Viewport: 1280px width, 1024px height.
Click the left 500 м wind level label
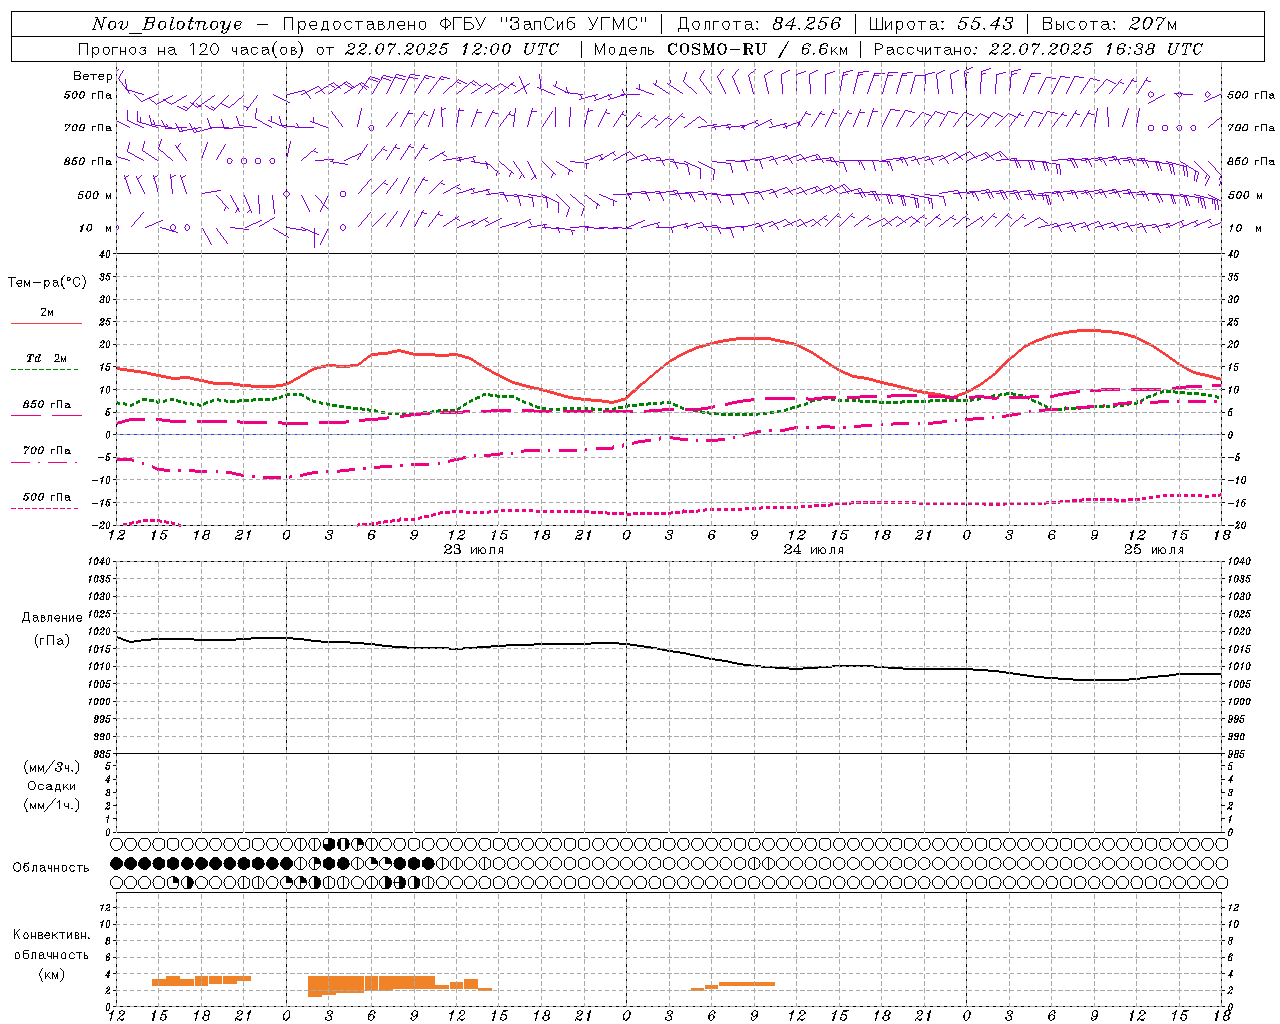coord(95,195)
